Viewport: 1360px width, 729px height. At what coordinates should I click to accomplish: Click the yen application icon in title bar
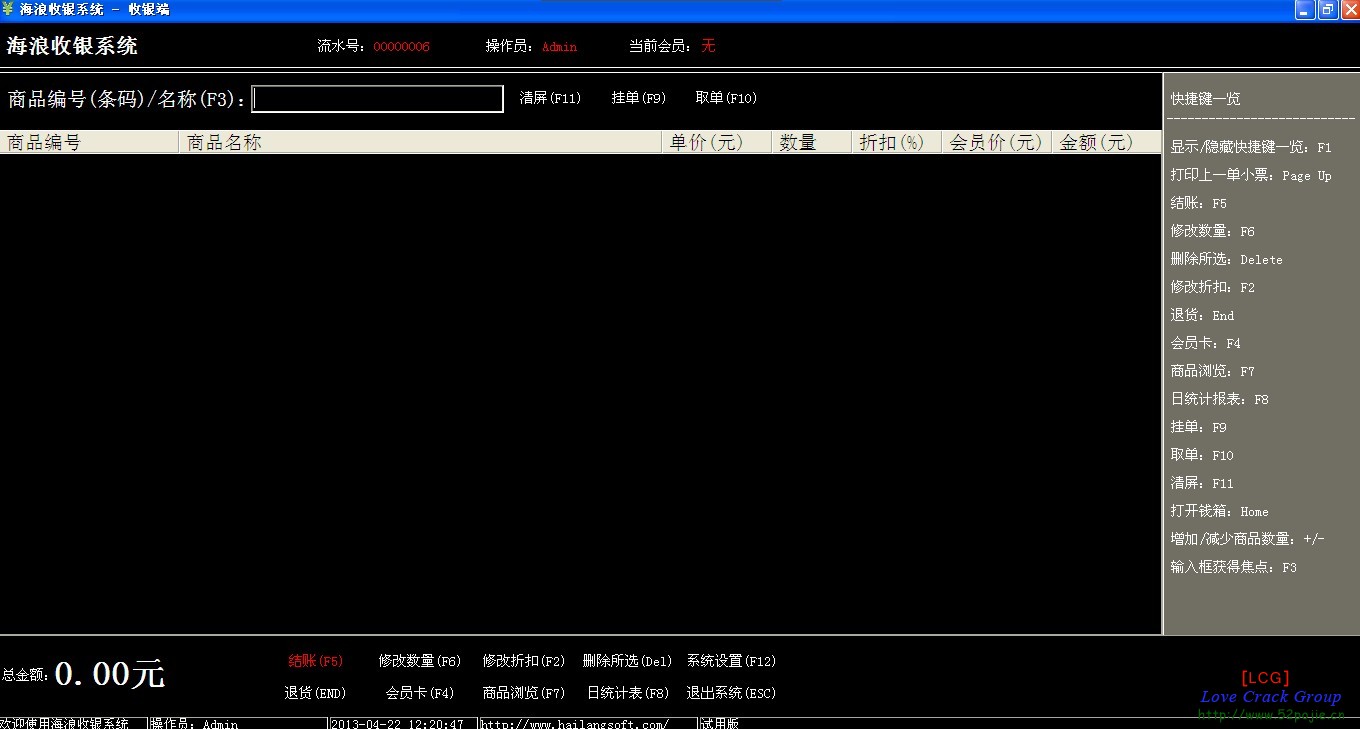point(8,9)
